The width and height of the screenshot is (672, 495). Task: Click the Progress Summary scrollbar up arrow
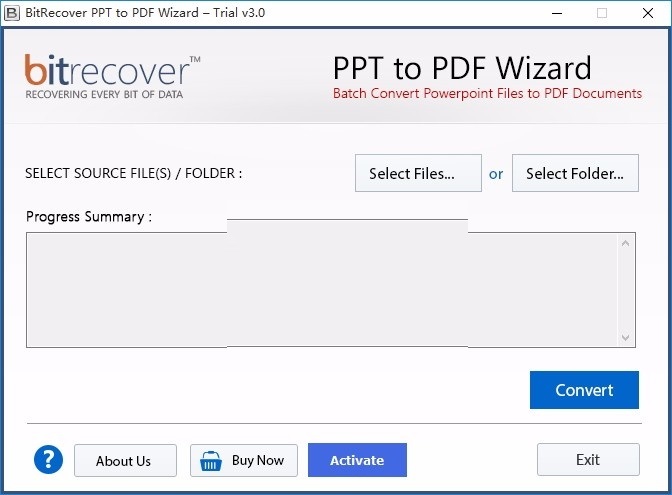tap(626, 243)
